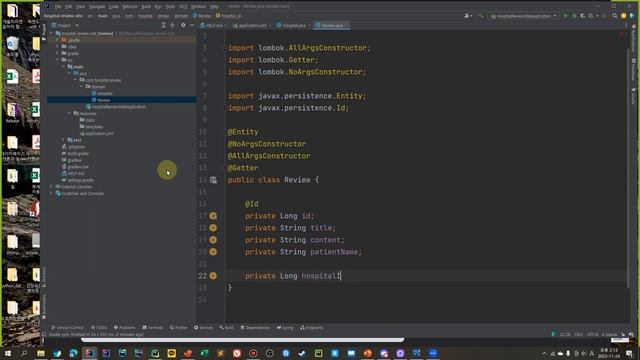The image size is (640, 360).
Task: Select application.yml in project tree
Action: pos(96,133)
